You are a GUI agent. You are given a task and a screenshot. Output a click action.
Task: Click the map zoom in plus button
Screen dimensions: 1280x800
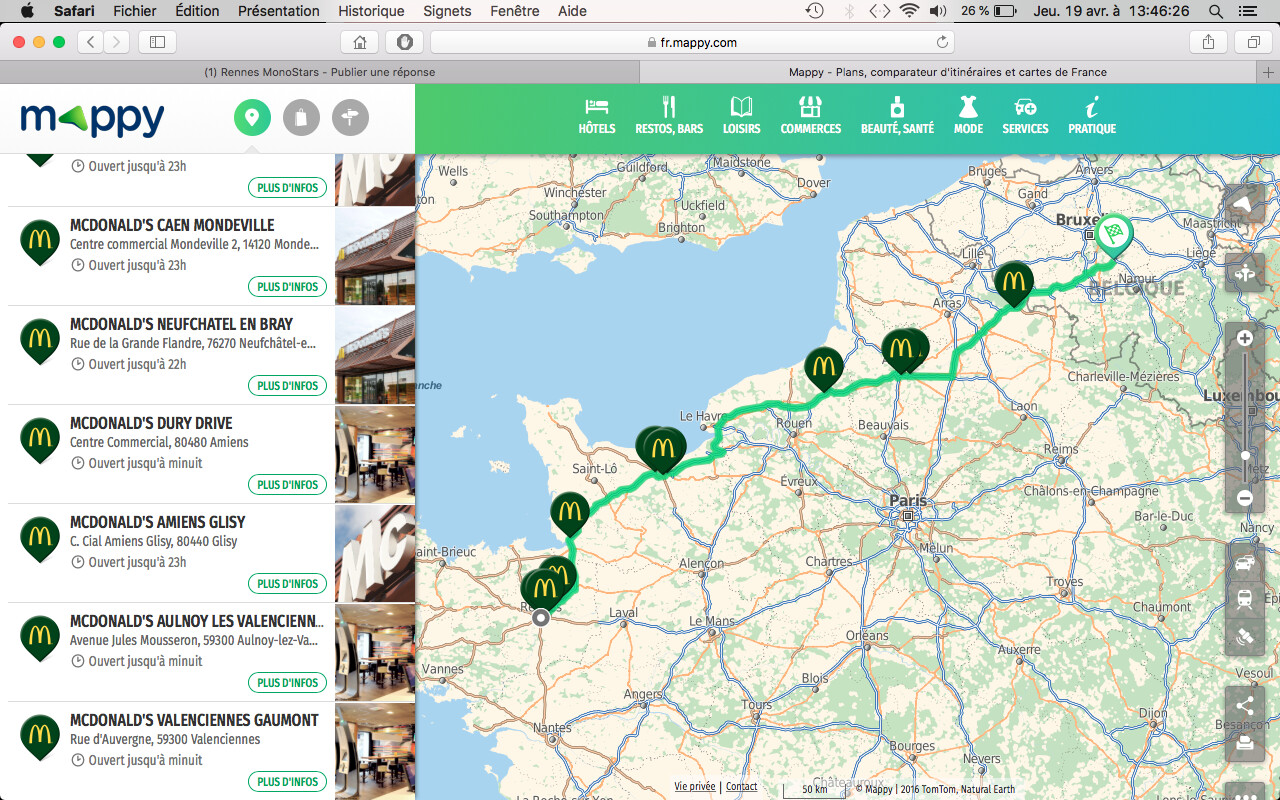pyautogui.click(x=1245, y=338)
